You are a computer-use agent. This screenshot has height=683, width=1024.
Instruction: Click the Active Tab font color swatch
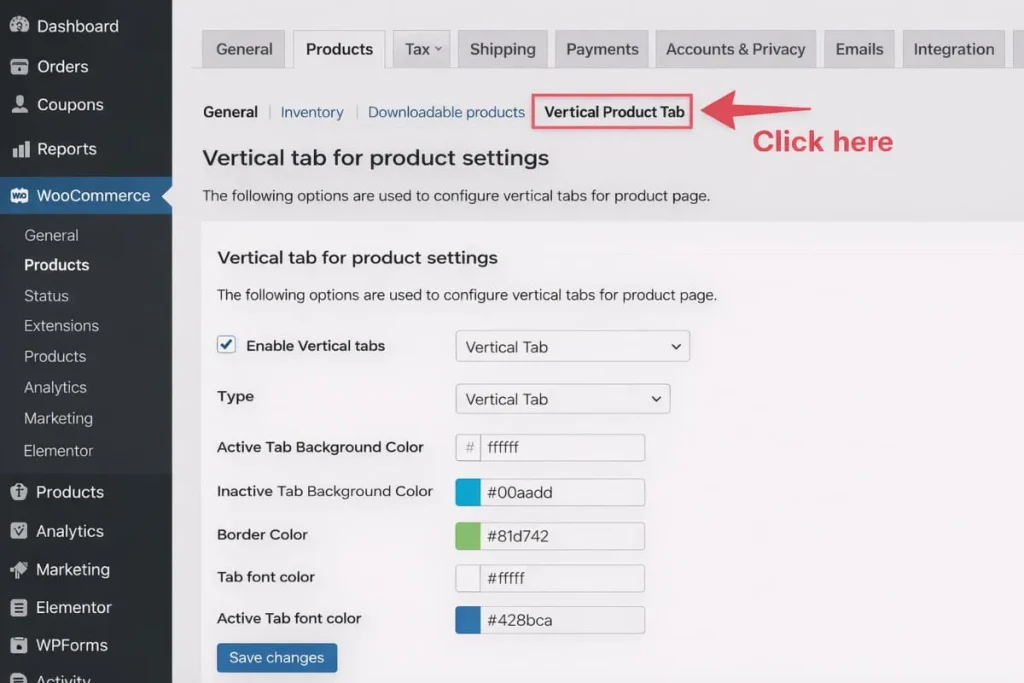tap(468, 620)
